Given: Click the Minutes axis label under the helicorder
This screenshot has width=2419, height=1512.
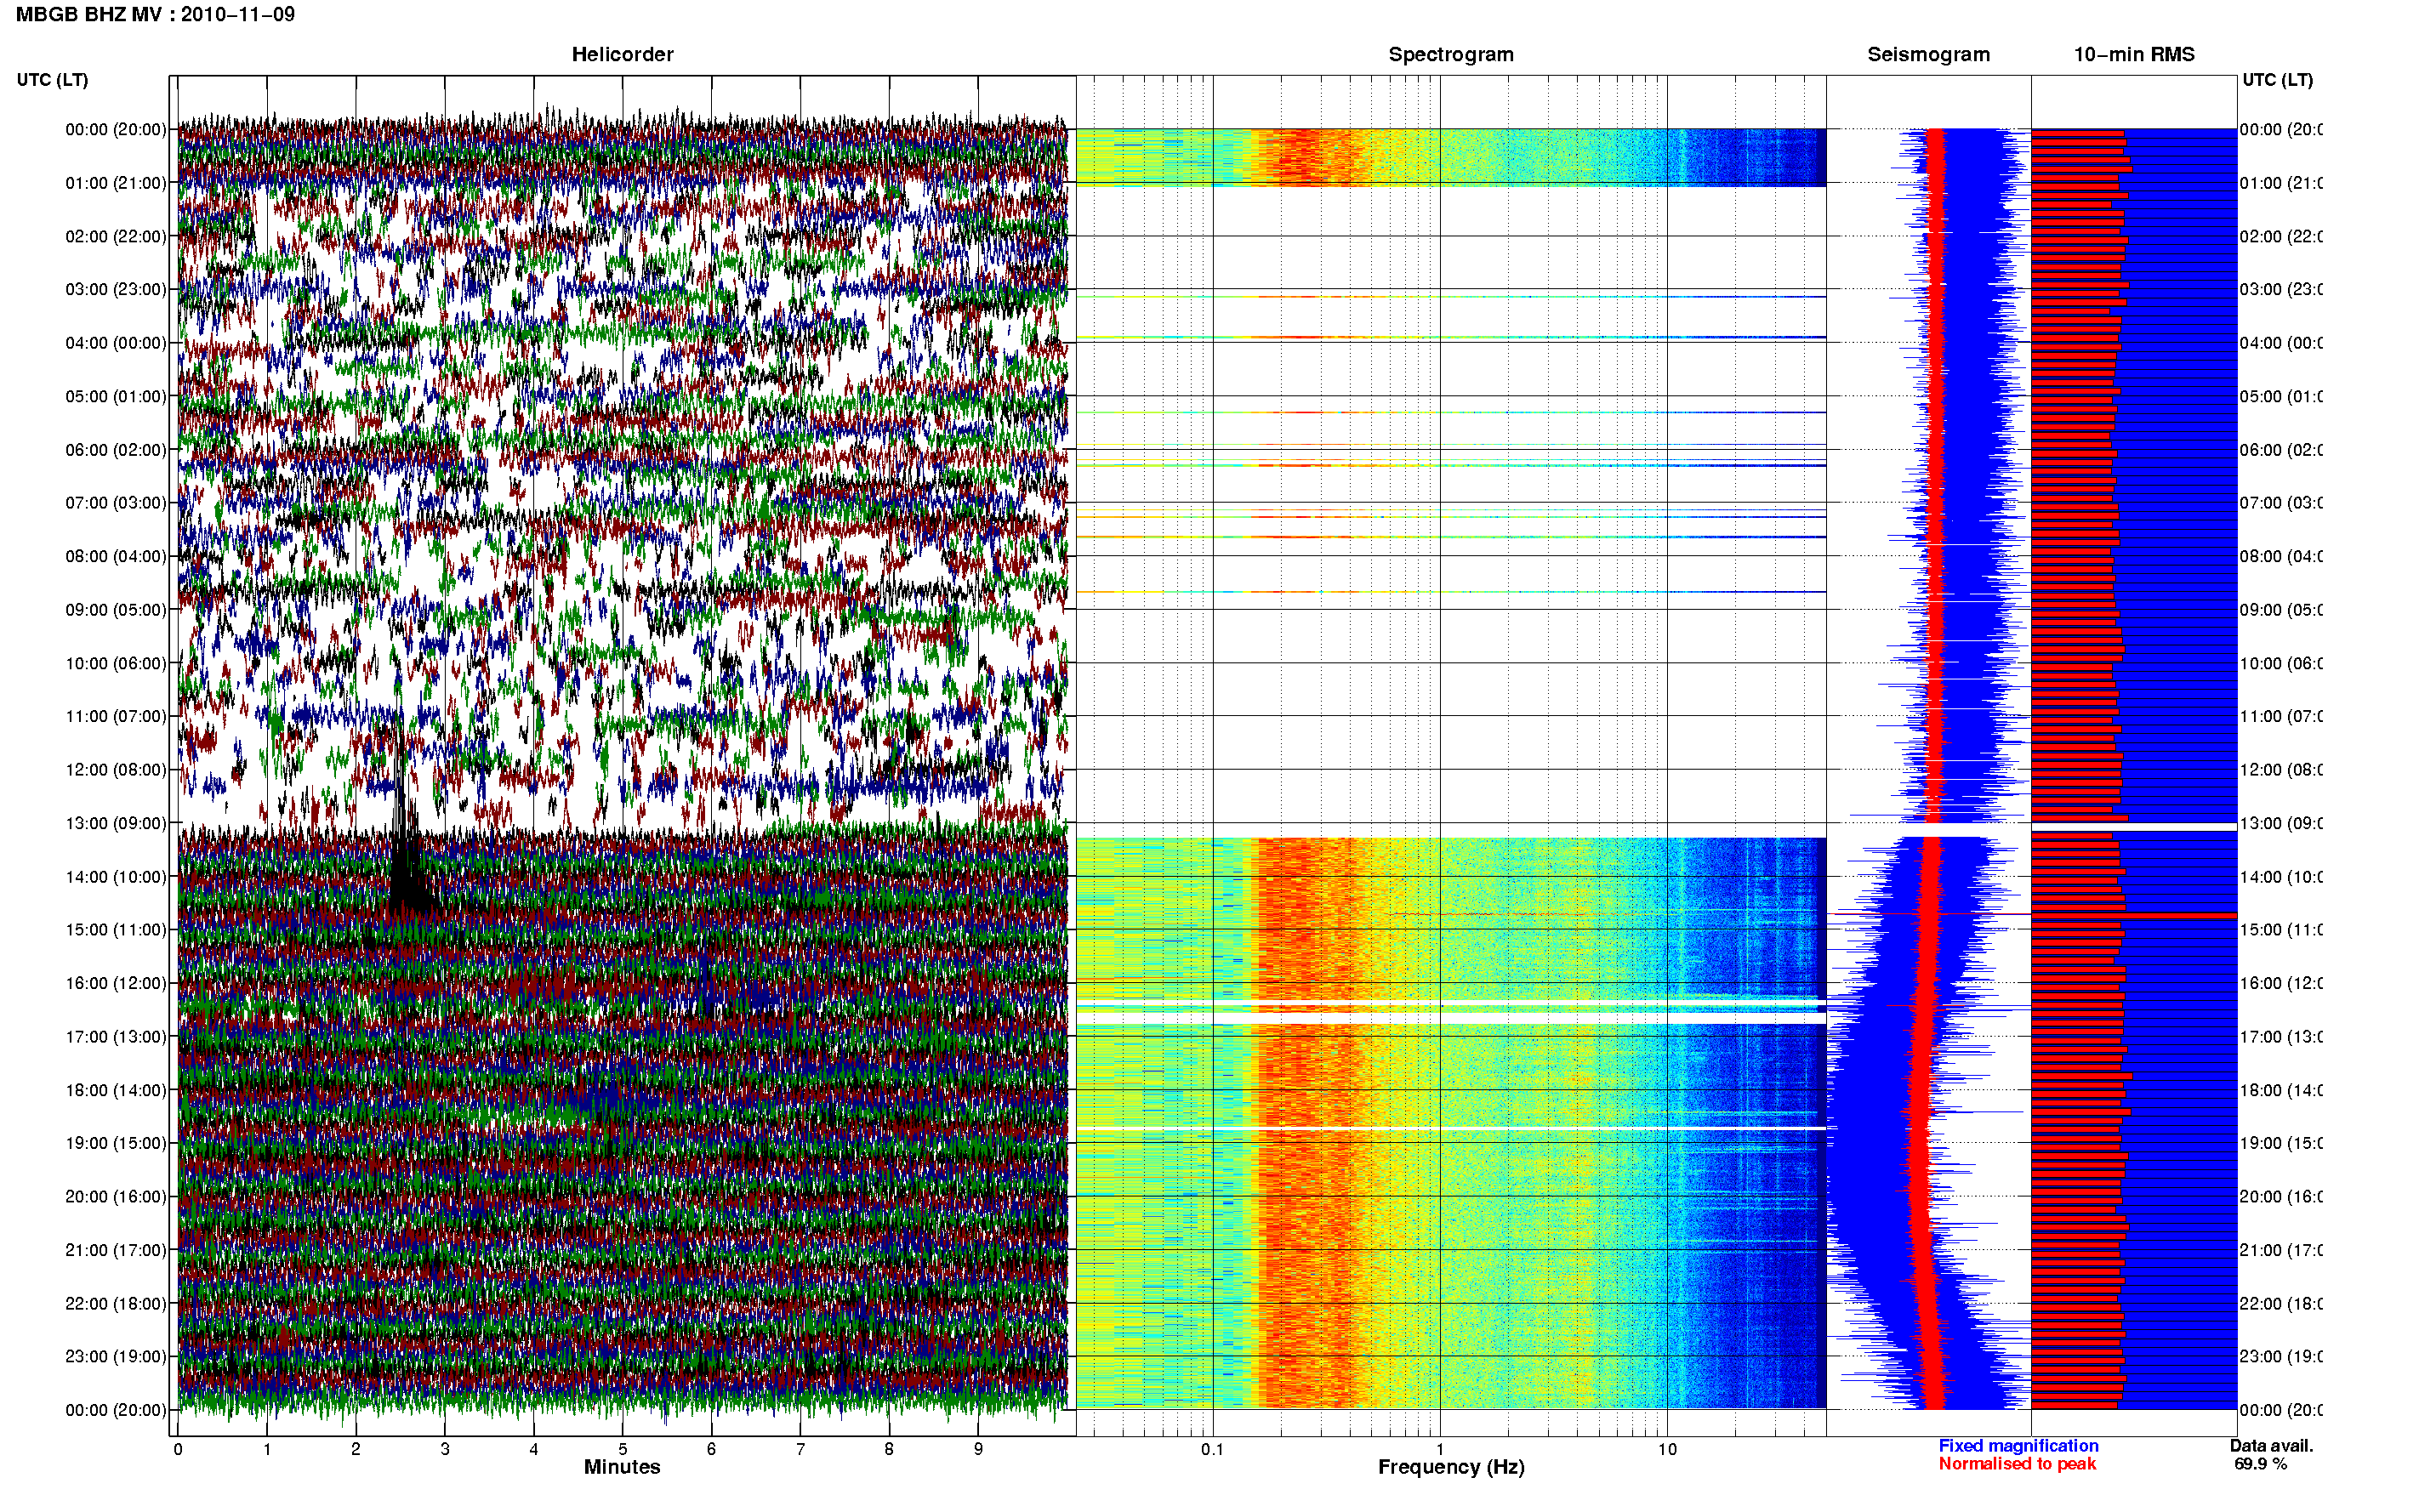Looking at the screenshot, I should pos(622,1467).
